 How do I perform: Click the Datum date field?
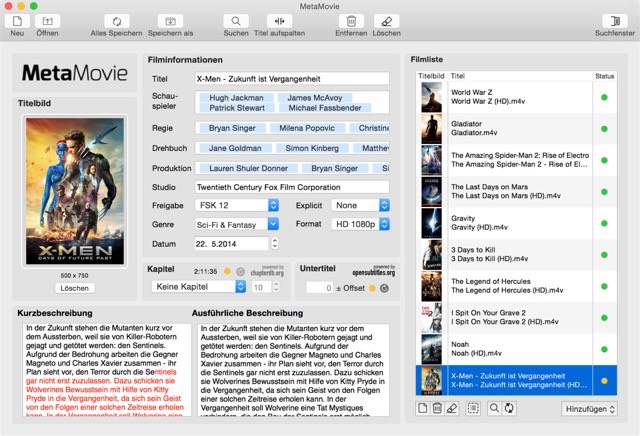click(x=231, y=244)
